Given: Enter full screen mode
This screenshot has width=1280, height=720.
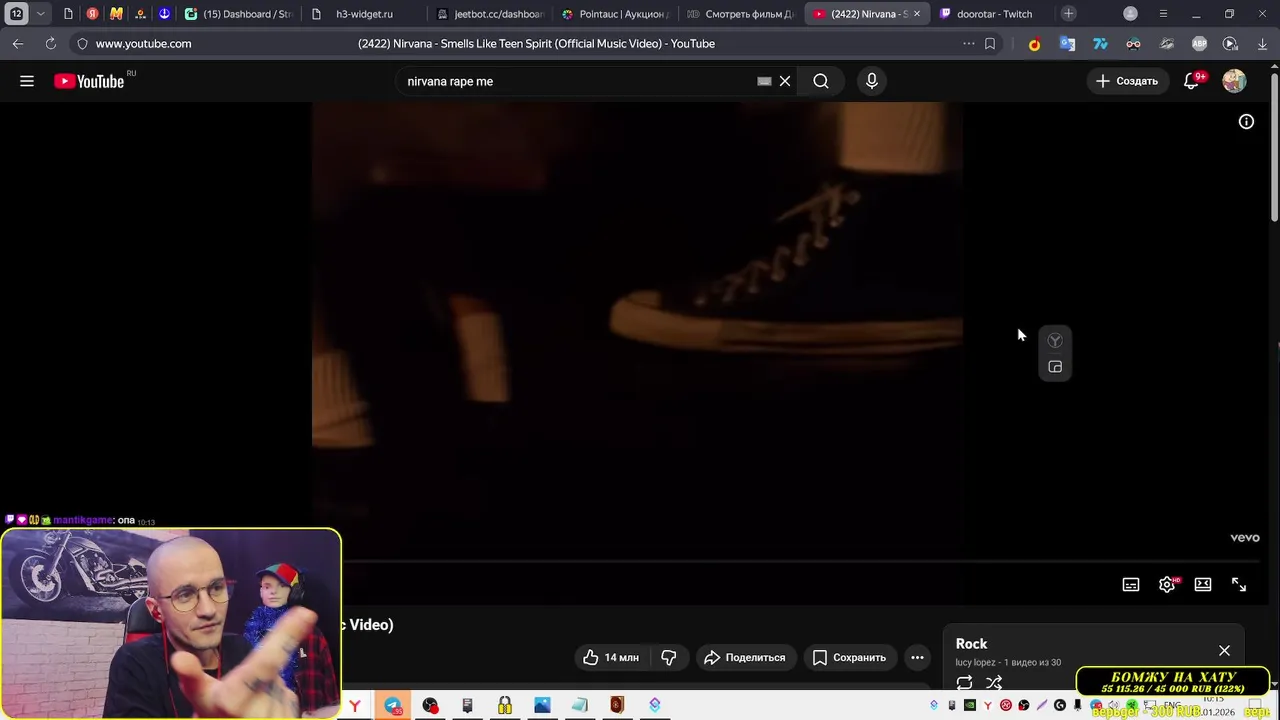Looking at the screenshot, I should [x=1239, y=585].
